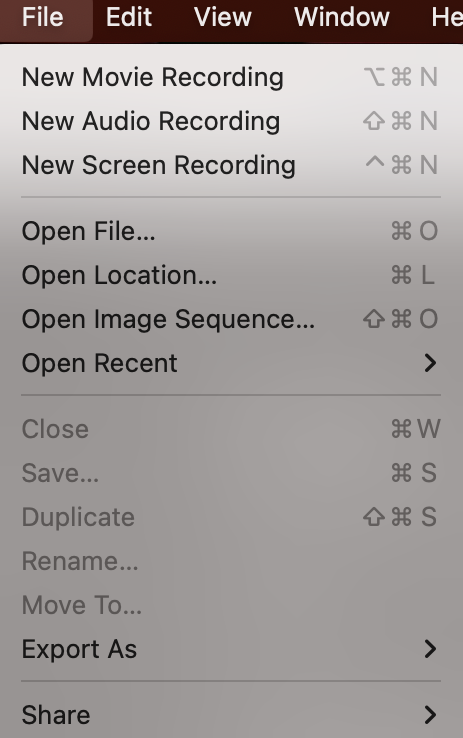This screenshot has height=738, width=463.
Task: Click the Rename... menu item
Action: click(x=231, y=561)
